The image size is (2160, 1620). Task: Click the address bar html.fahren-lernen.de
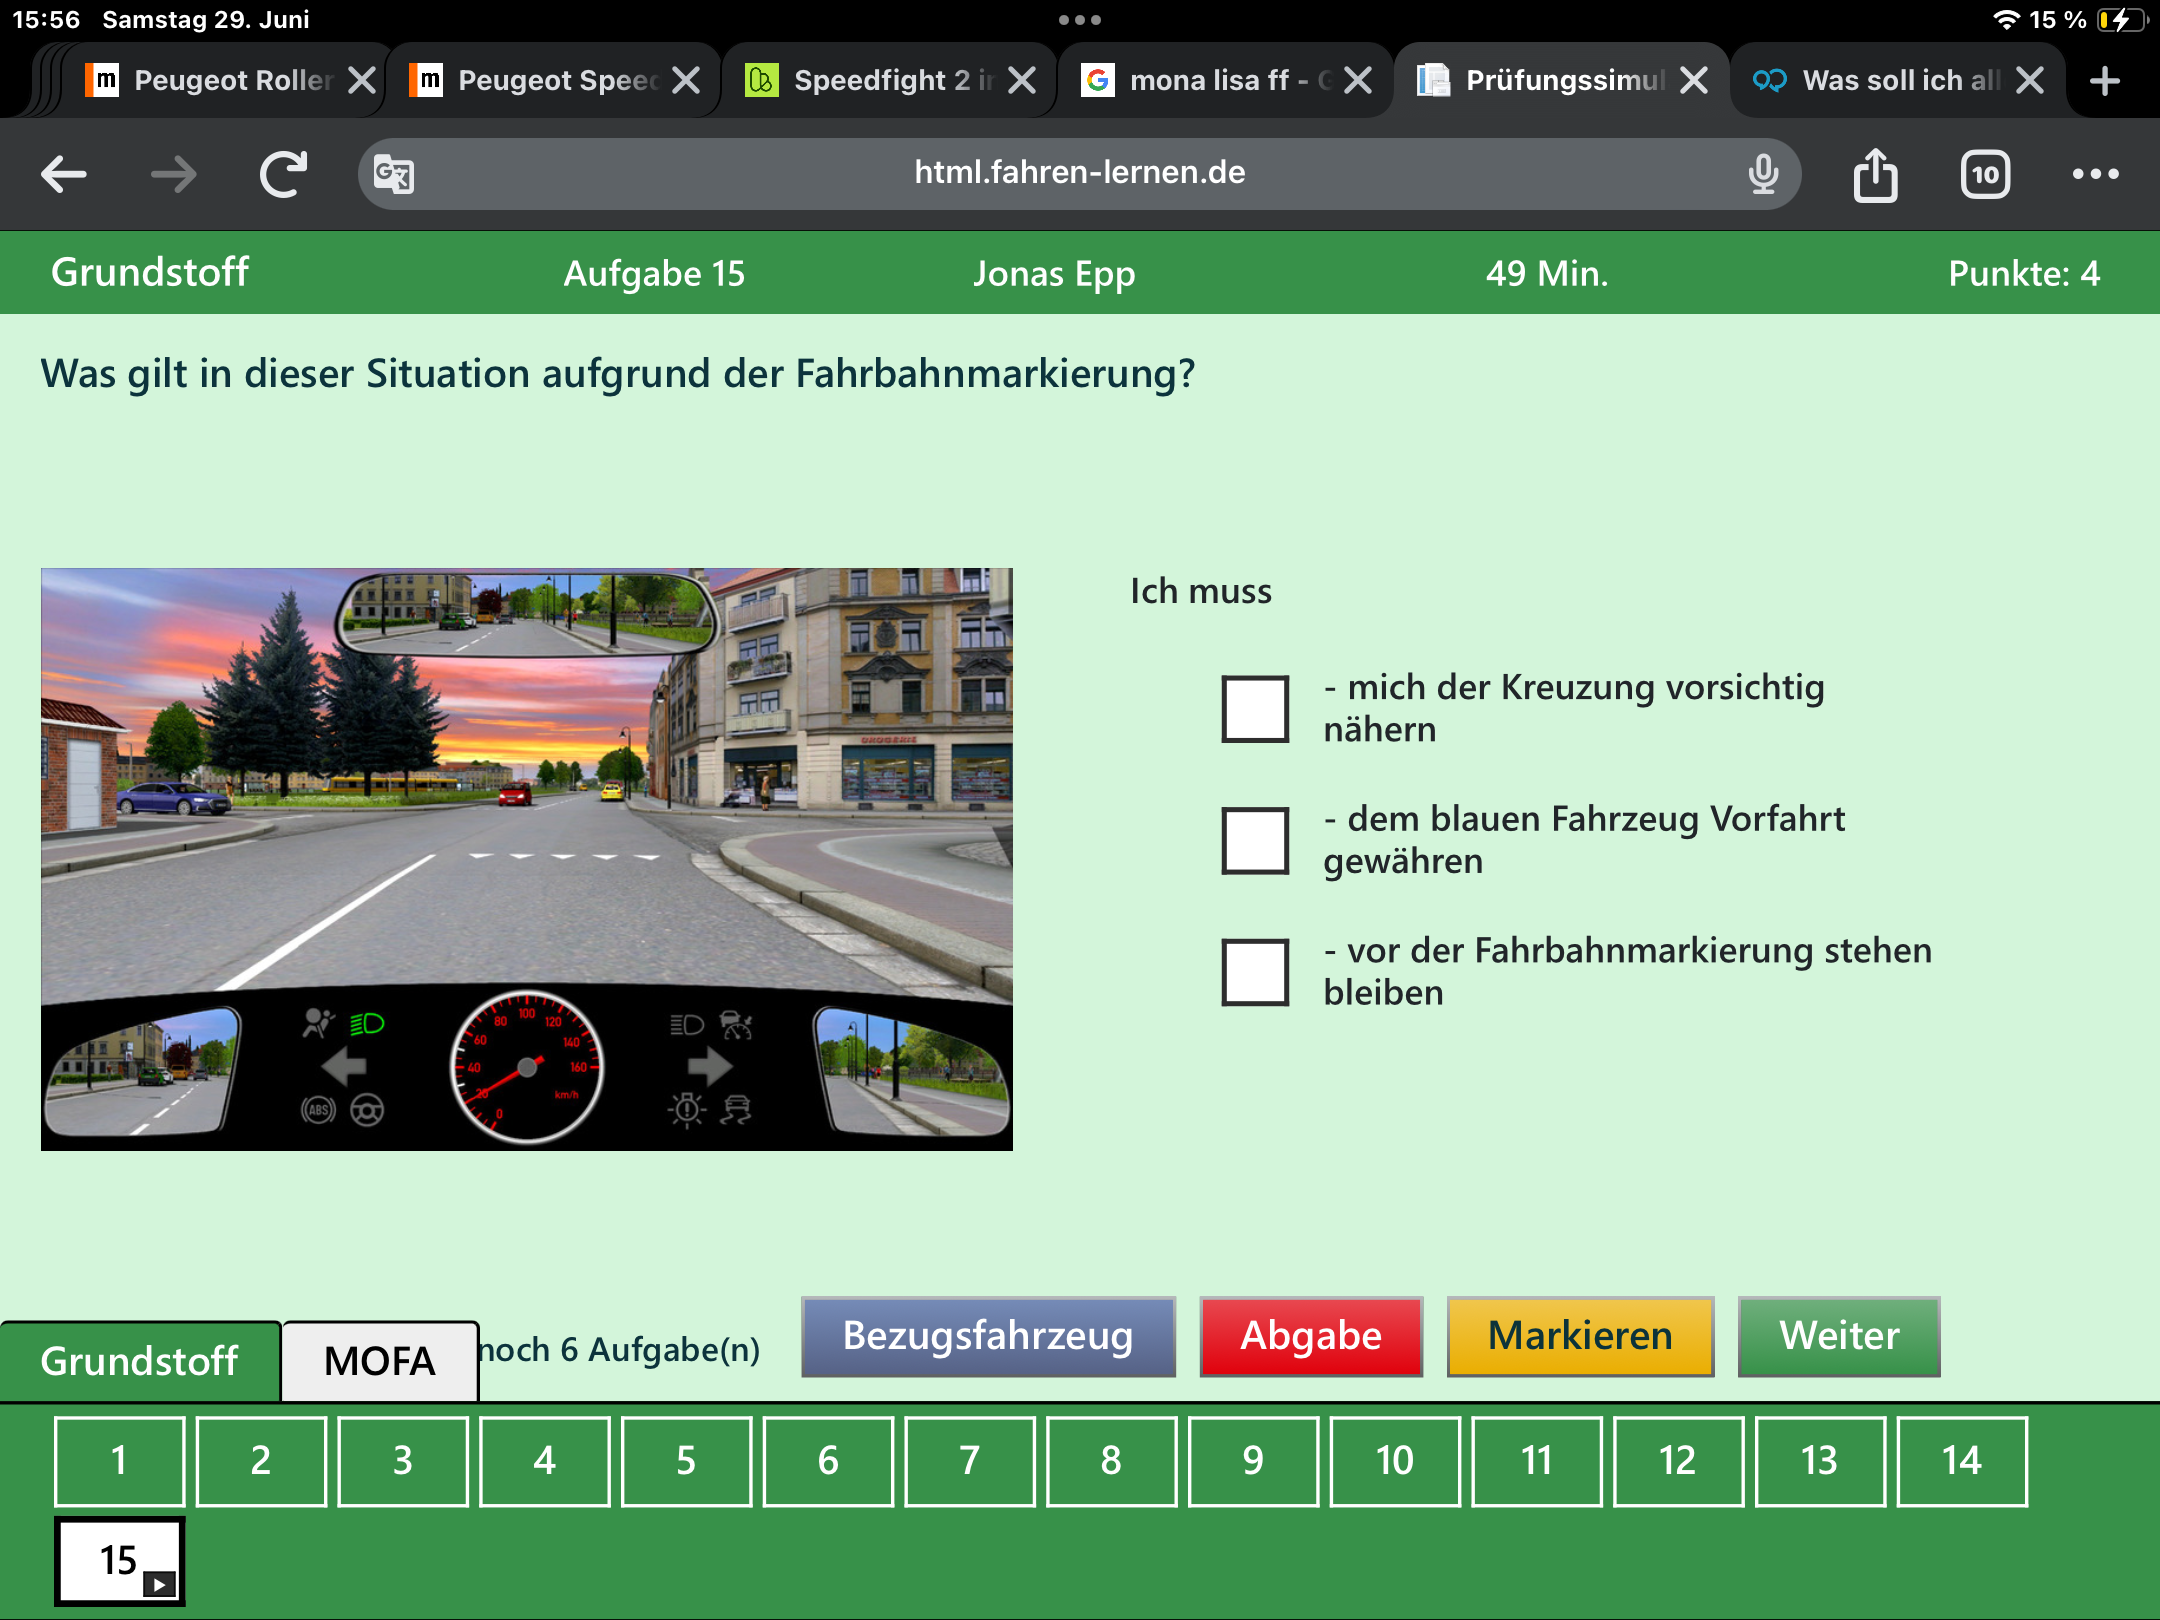pyautogui.click(x=1080, y=173)
